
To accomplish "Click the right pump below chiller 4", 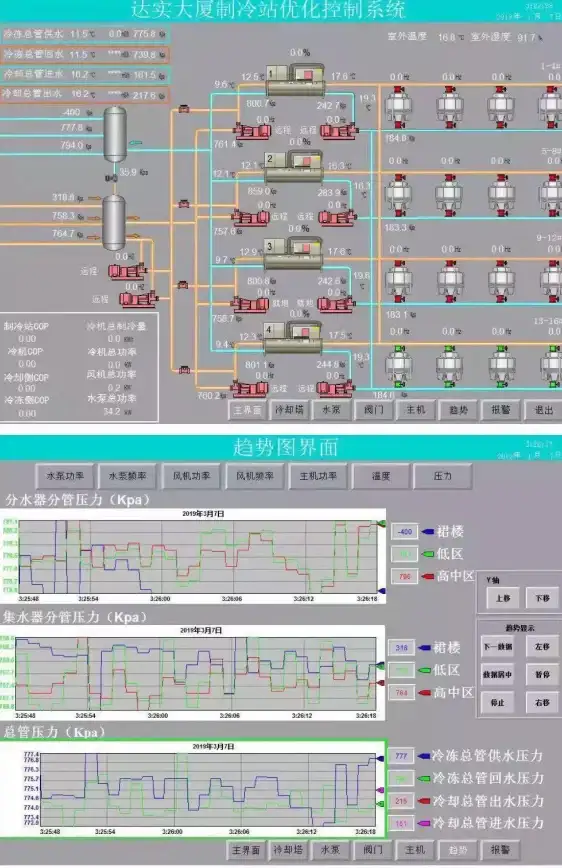I will click(336, 388).
